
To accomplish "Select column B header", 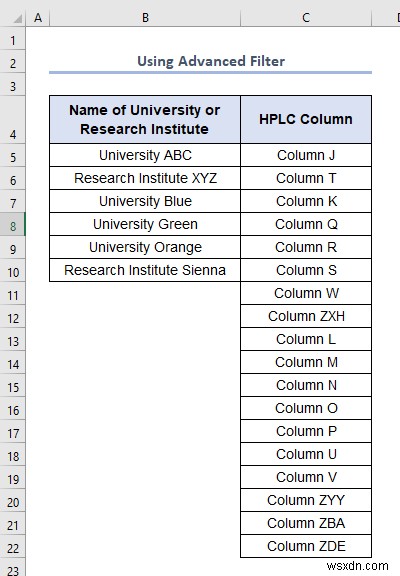I will click(x=145, y=17).
